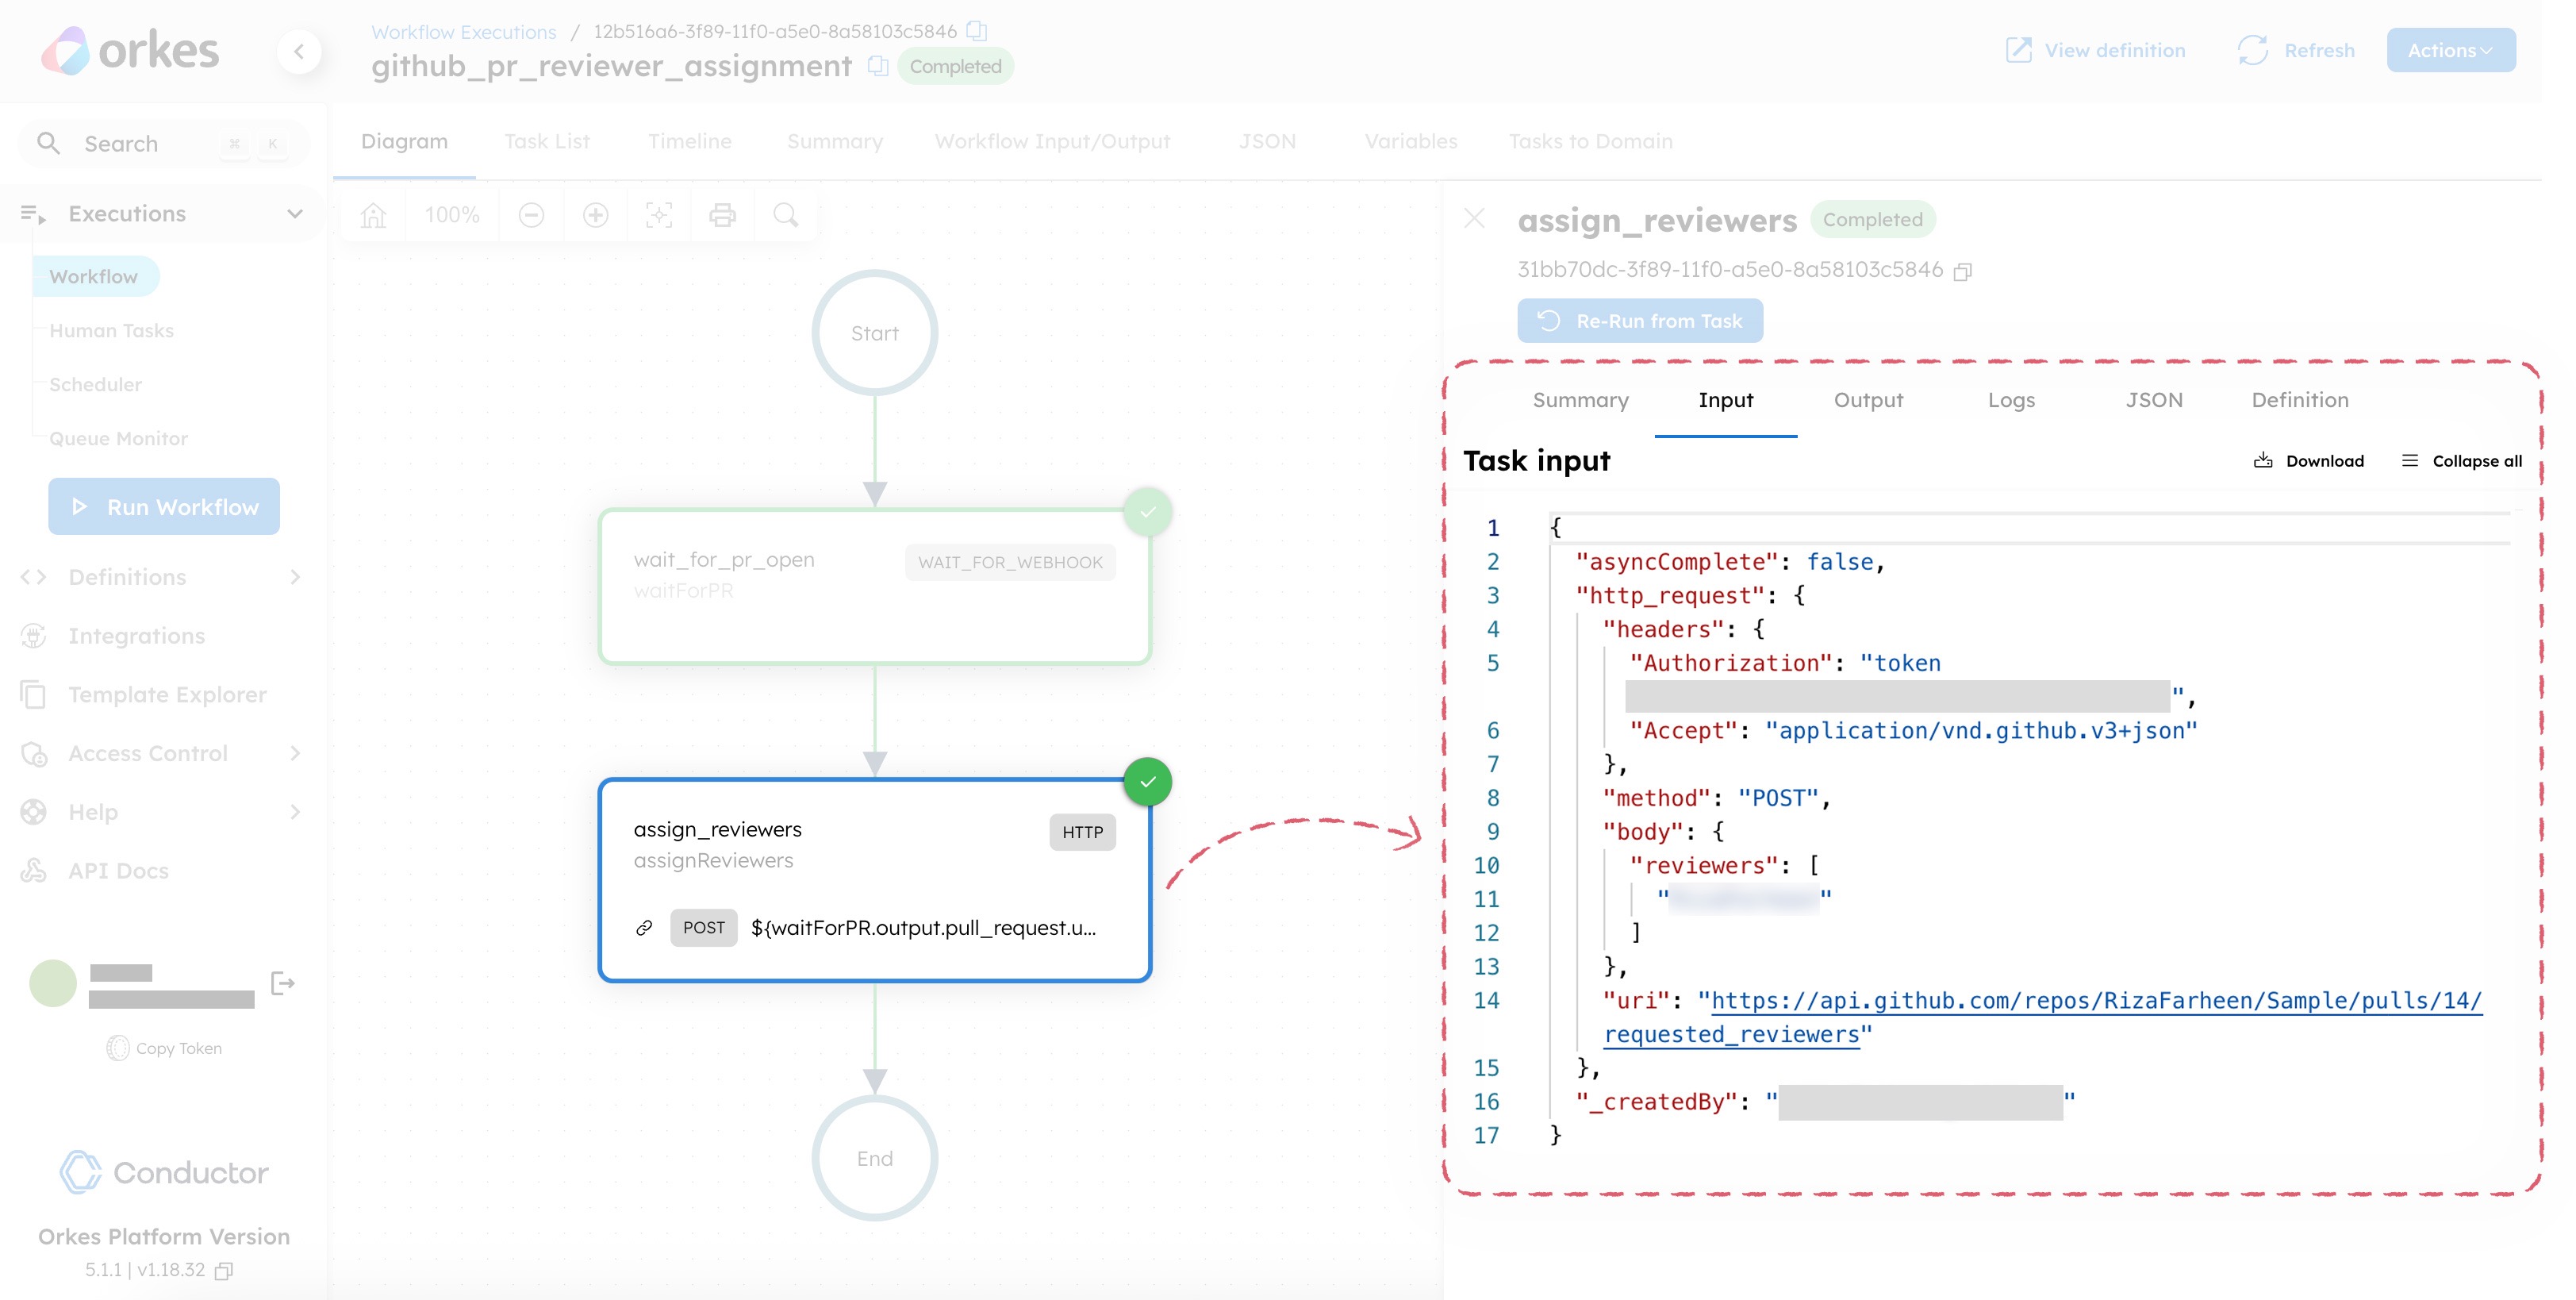This screenshot has width=2576, height=1300.
Task: Open the Output tab in task panel
Action: (1868, 400)
